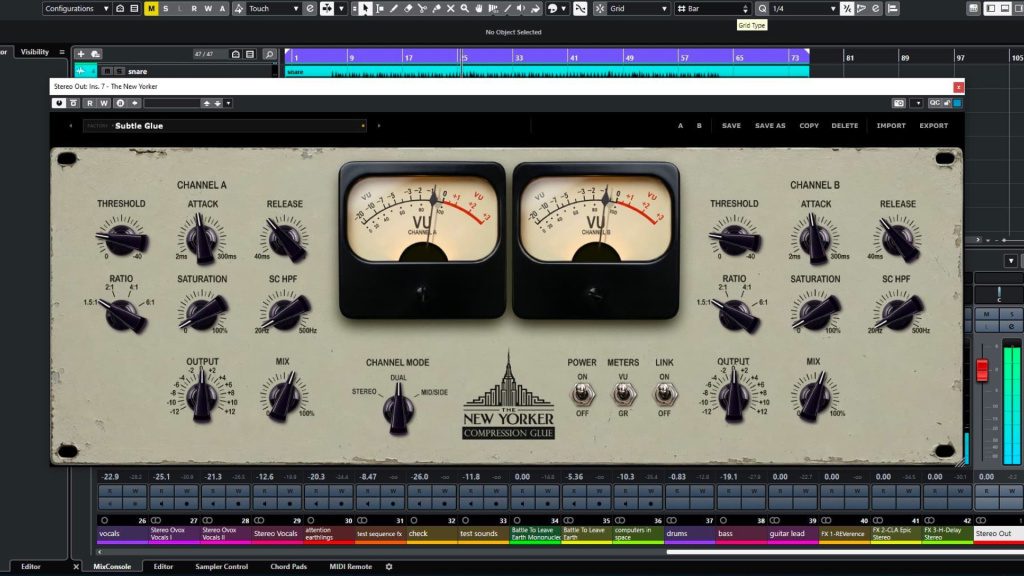Click IMPORT preset button

pos(891,125)
